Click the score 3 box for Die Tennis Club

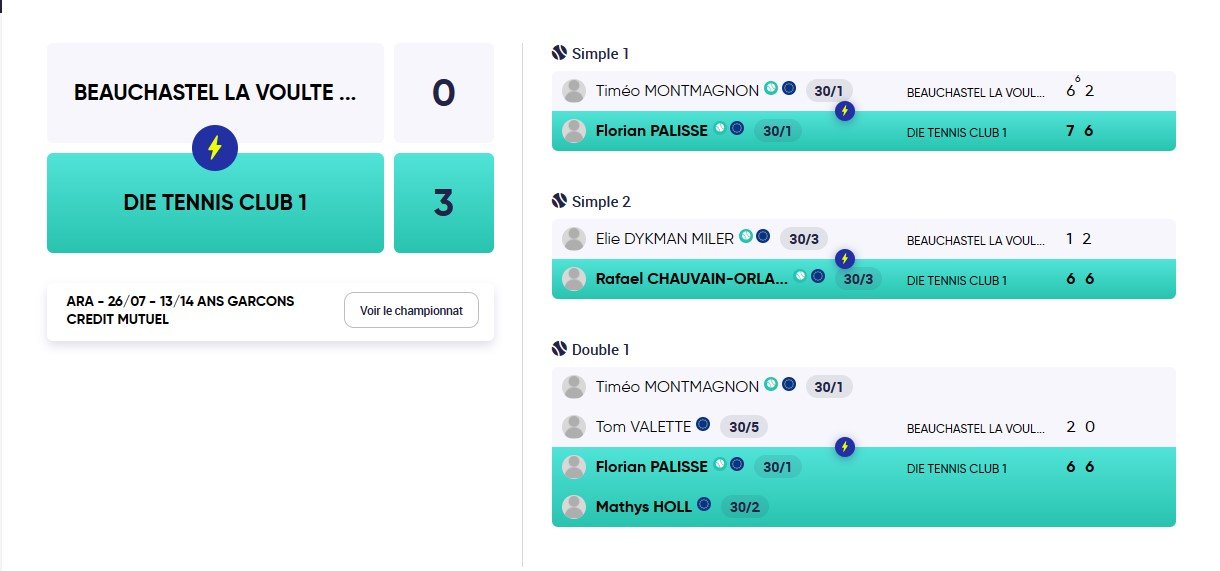coord(444,203)
